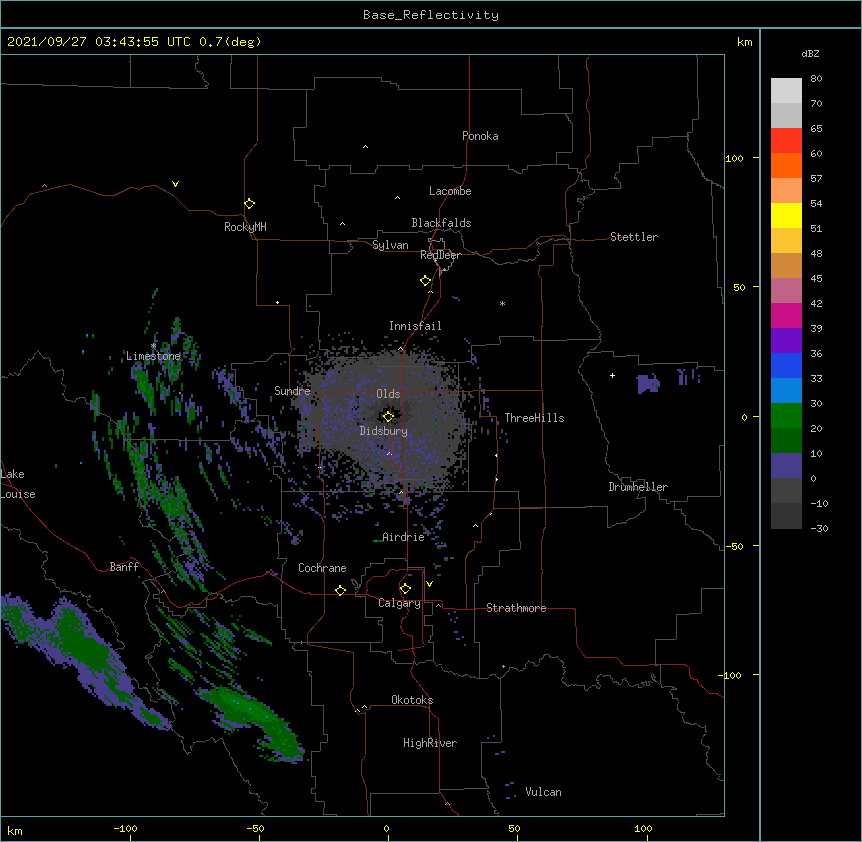Click the Stettler city label

pyautogui.click(x=634, y=237)
